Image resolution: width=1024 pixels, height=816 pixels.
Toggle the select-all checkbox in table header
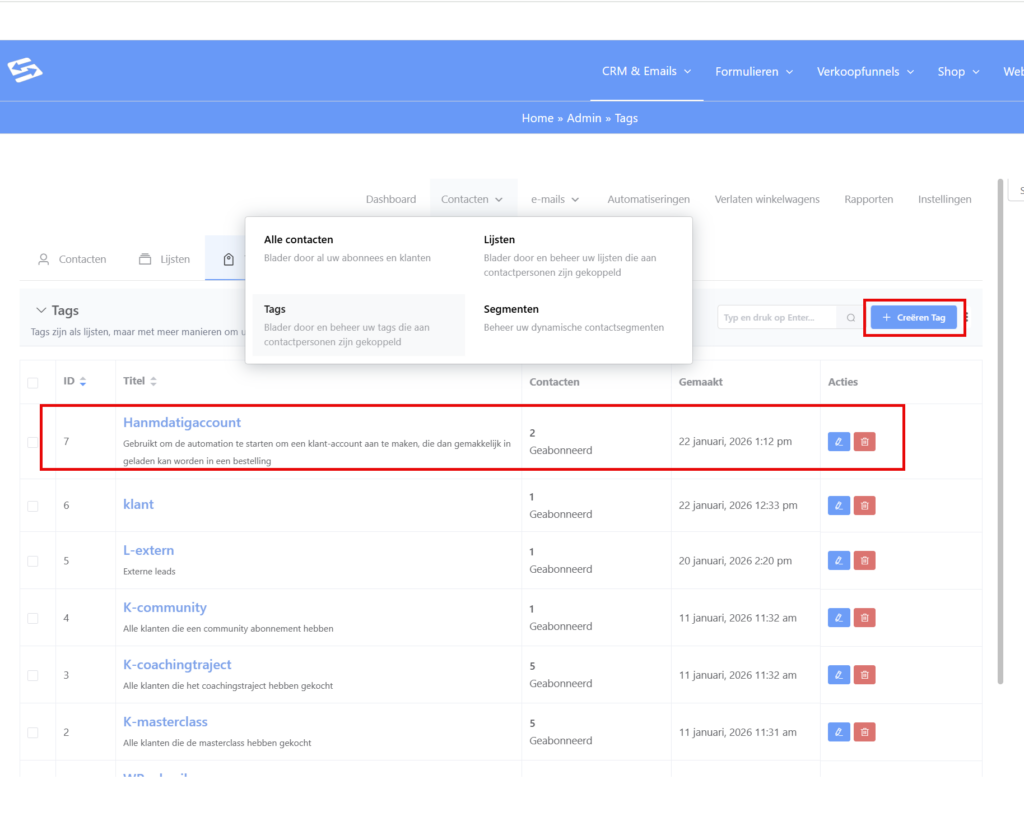point(33,383)
